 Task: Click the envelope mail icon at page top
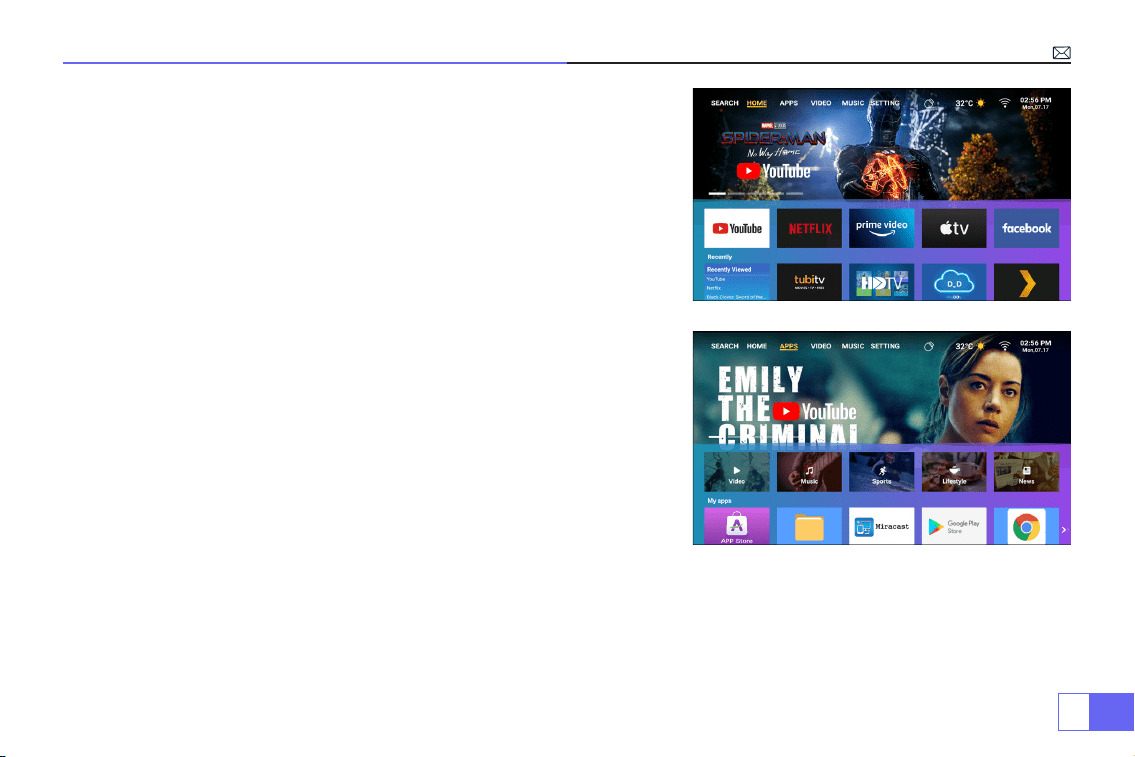click(1061, 53)
